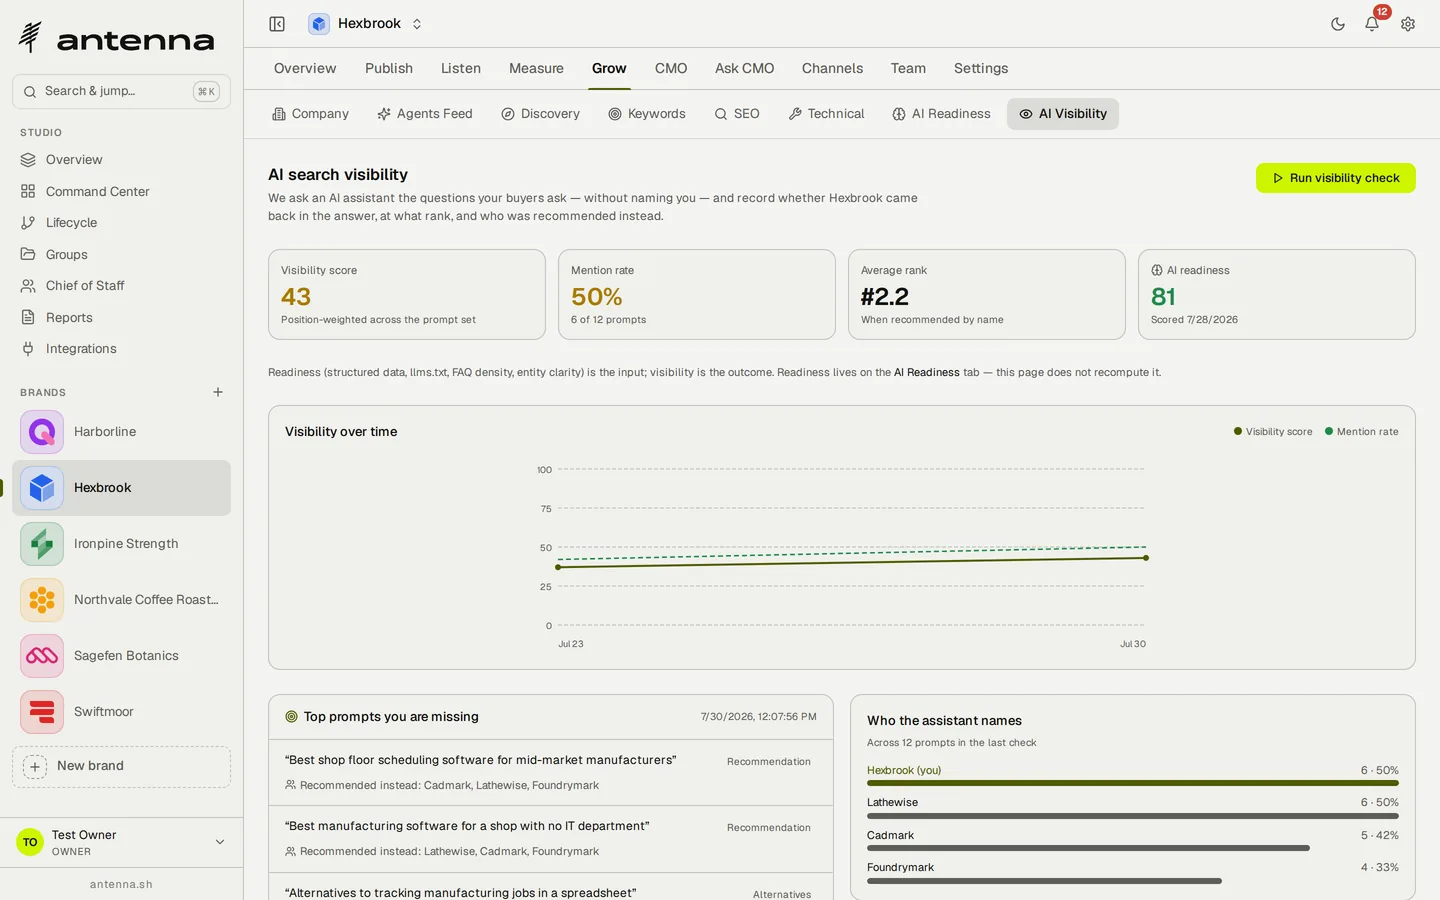
Task: Select the Northvale Coffee Roast brand icon
Action: pyautogui.click(x=42, y=600)
